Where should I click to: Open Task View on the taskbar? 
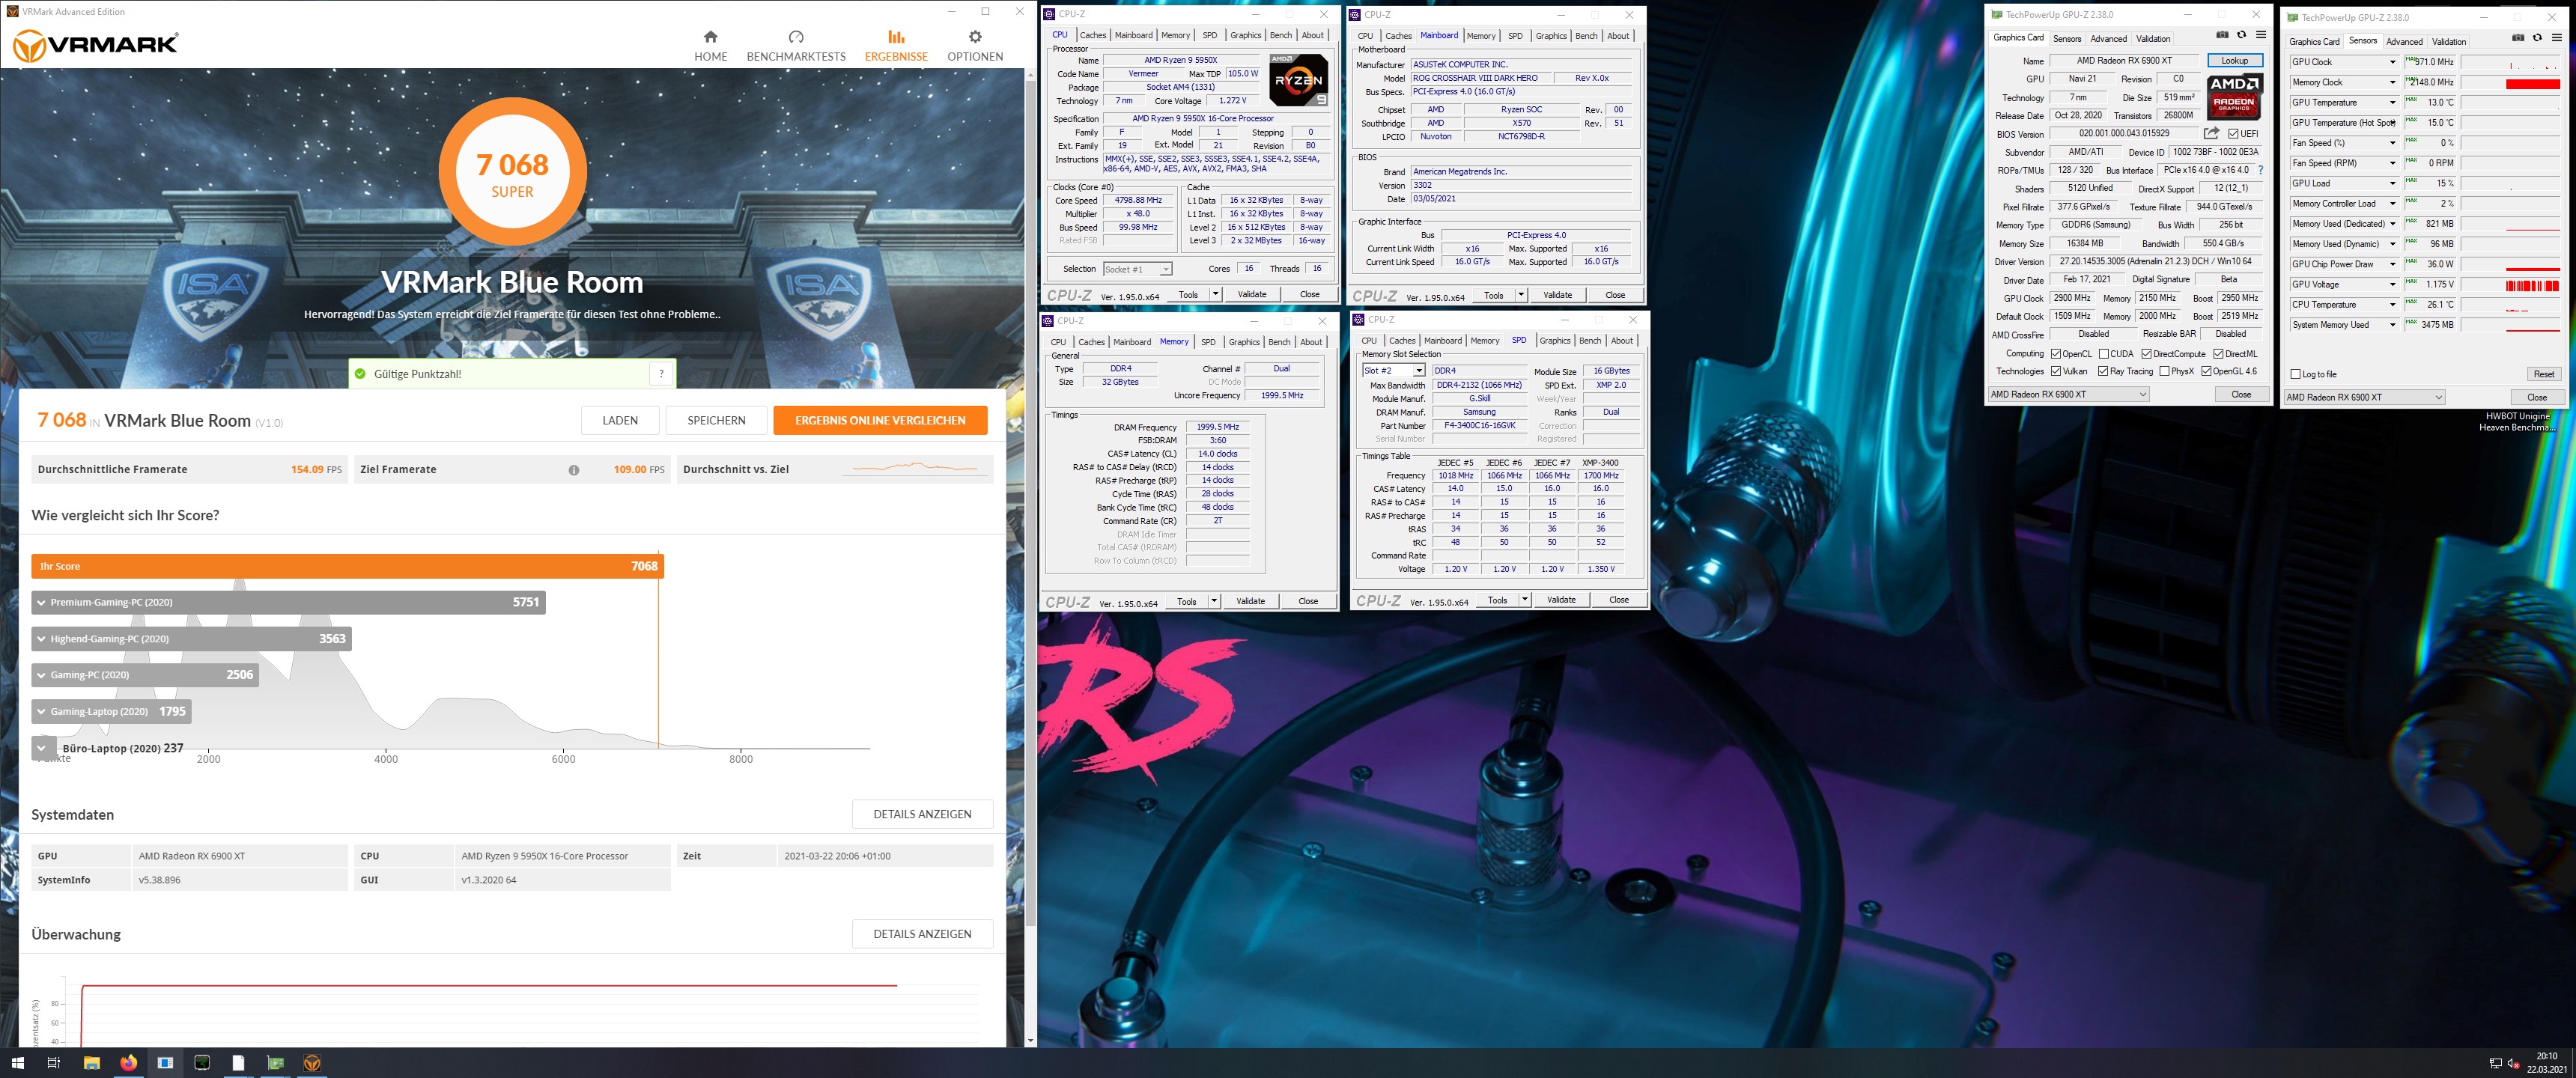point(54,1063)
